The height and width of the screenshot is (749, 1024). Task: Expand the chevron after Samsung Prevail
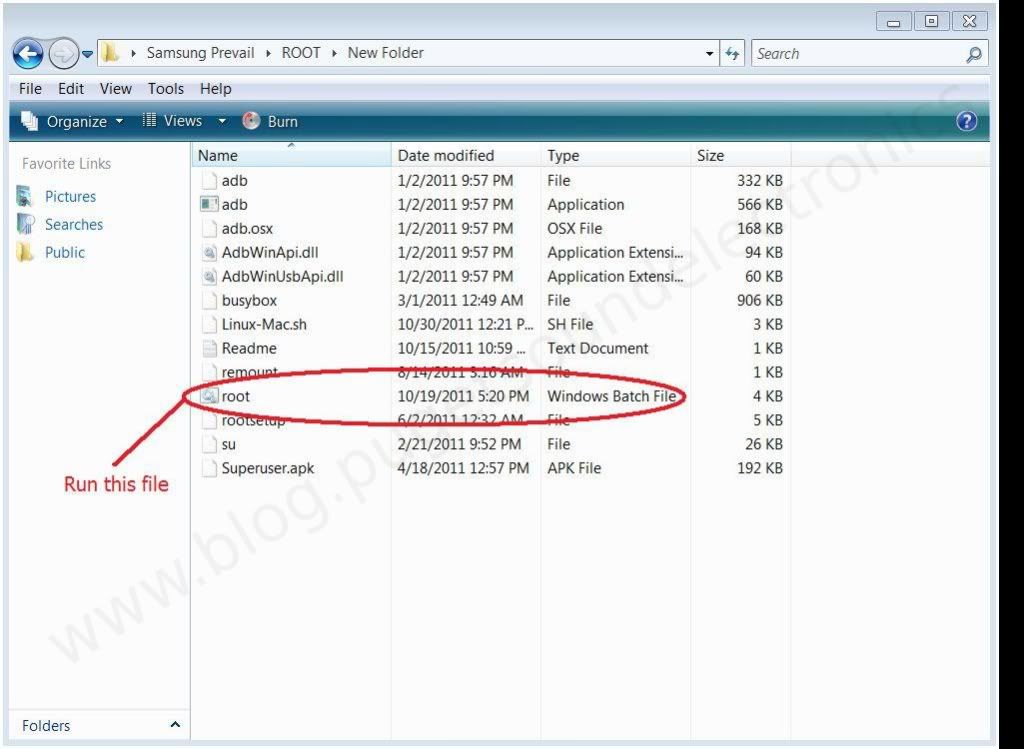[x=268, y=54]
